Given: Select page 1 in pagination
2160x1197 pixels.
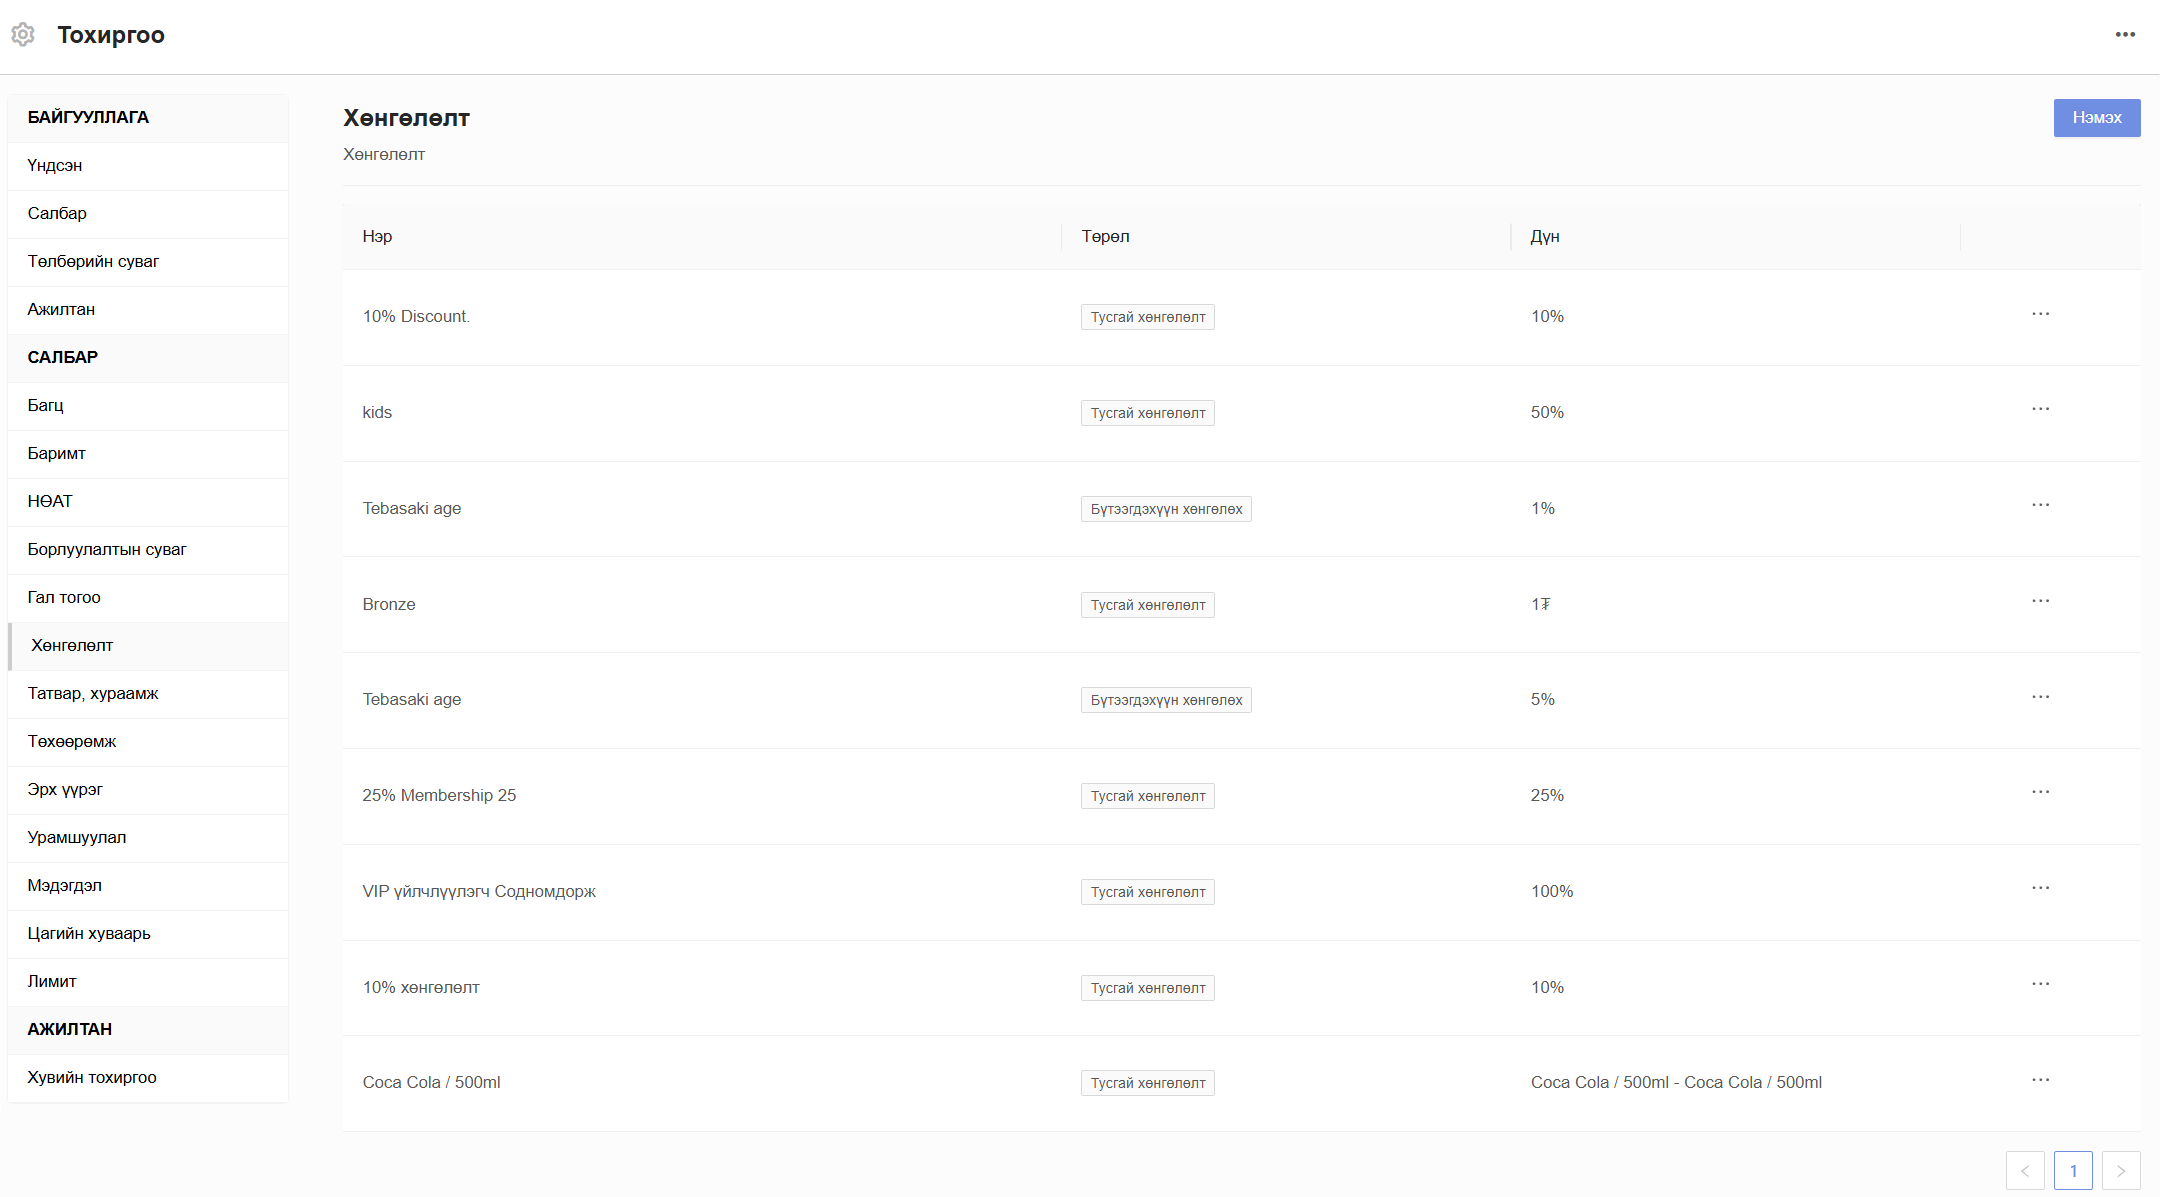Looking at the screenshot, I should point(2073,1171).
